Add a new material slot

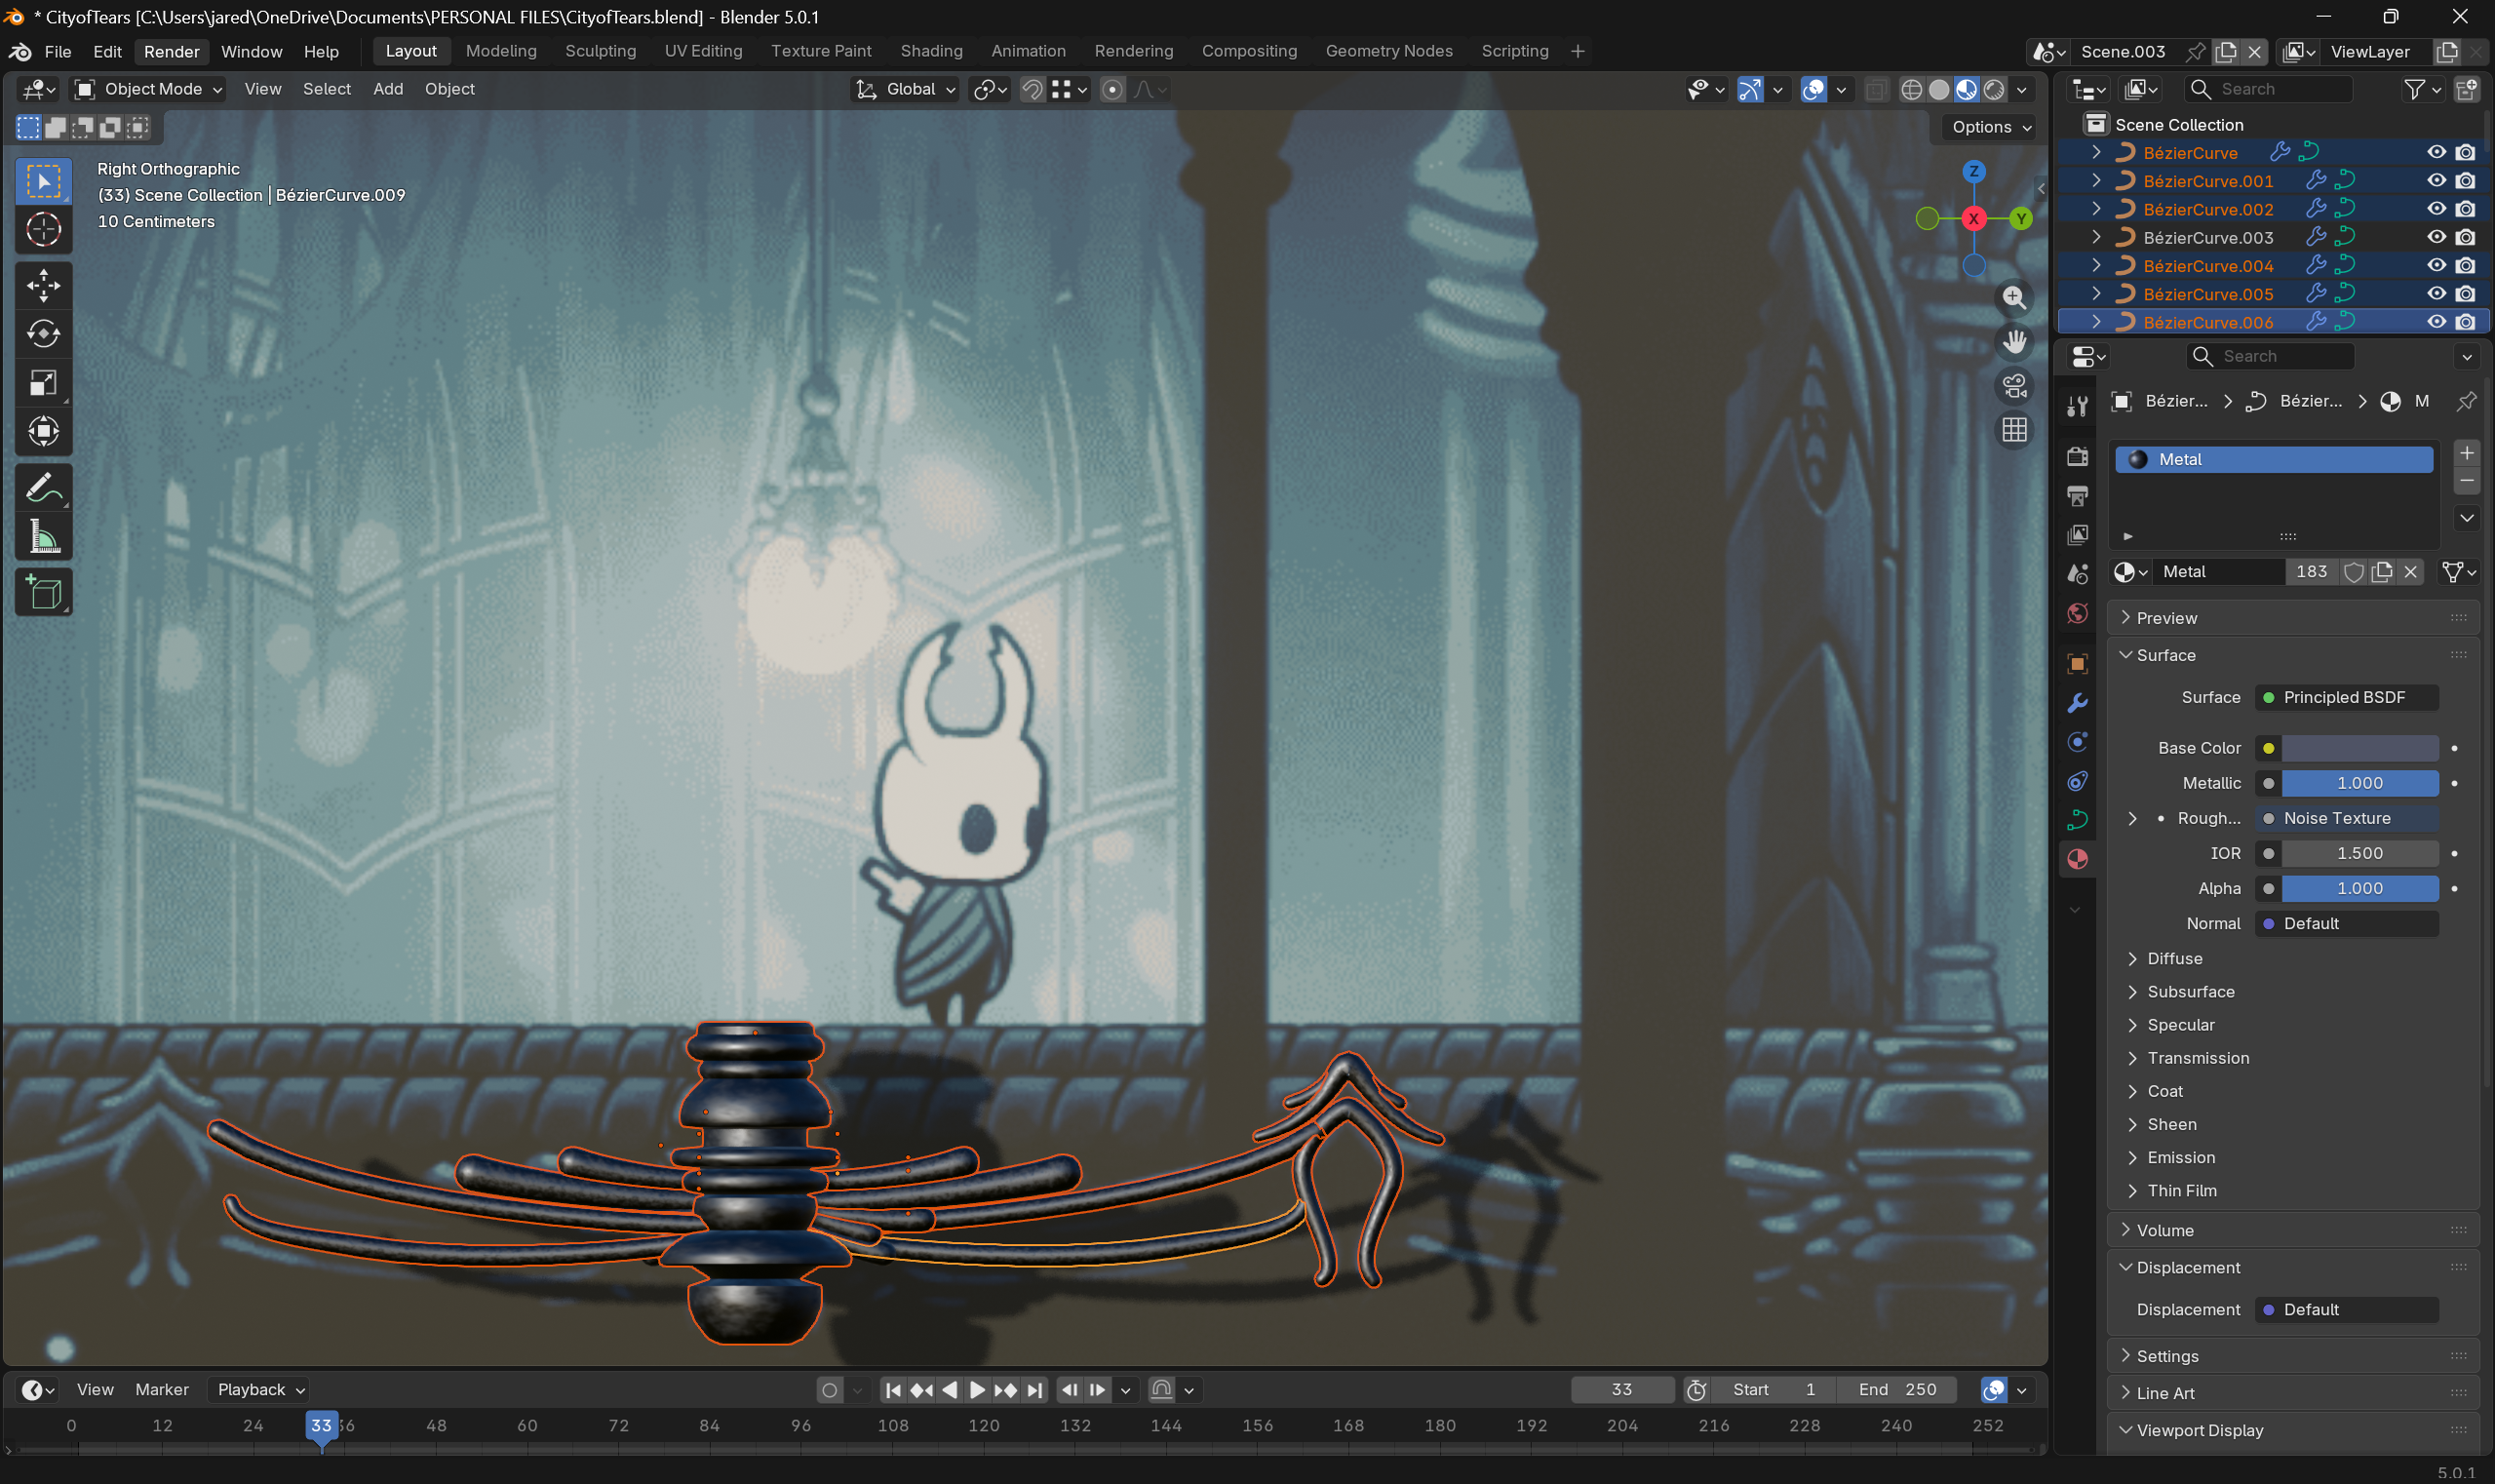[x=2466, y=453]
